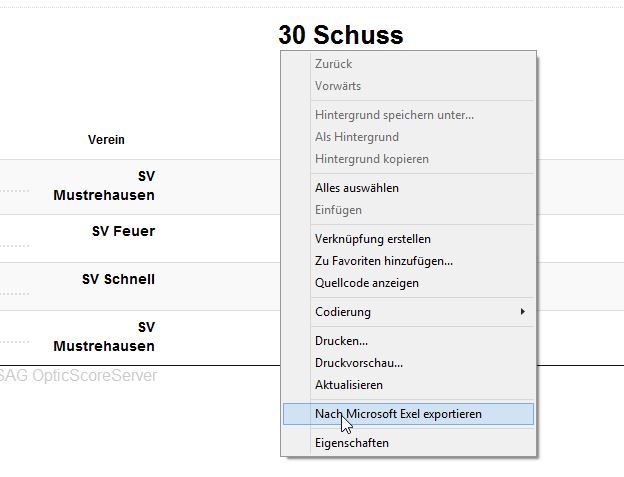The image size is (624, 477).
Task: Select the Als Hintergrund entry
Action: click(356, 137)
